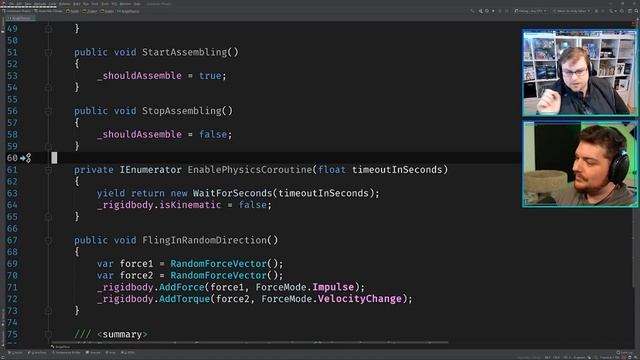The width and height of the screenshot is (640, 360).
Task: Open the Refactor menu
Action: click(x=64, y=4)
